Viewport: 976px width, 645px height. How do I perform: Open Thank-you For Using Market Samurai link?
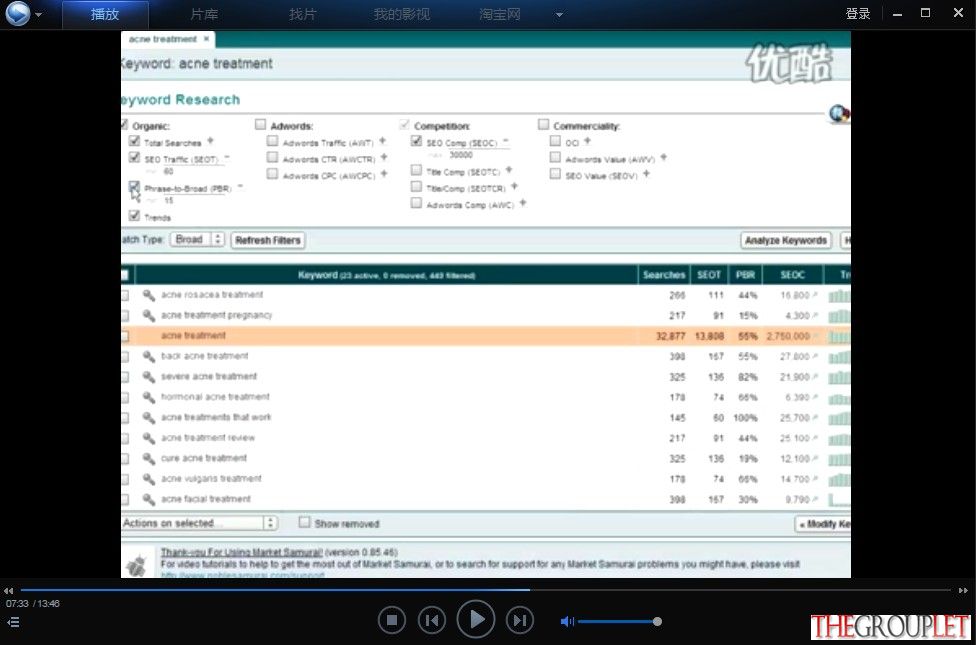[x=242, y=552]
